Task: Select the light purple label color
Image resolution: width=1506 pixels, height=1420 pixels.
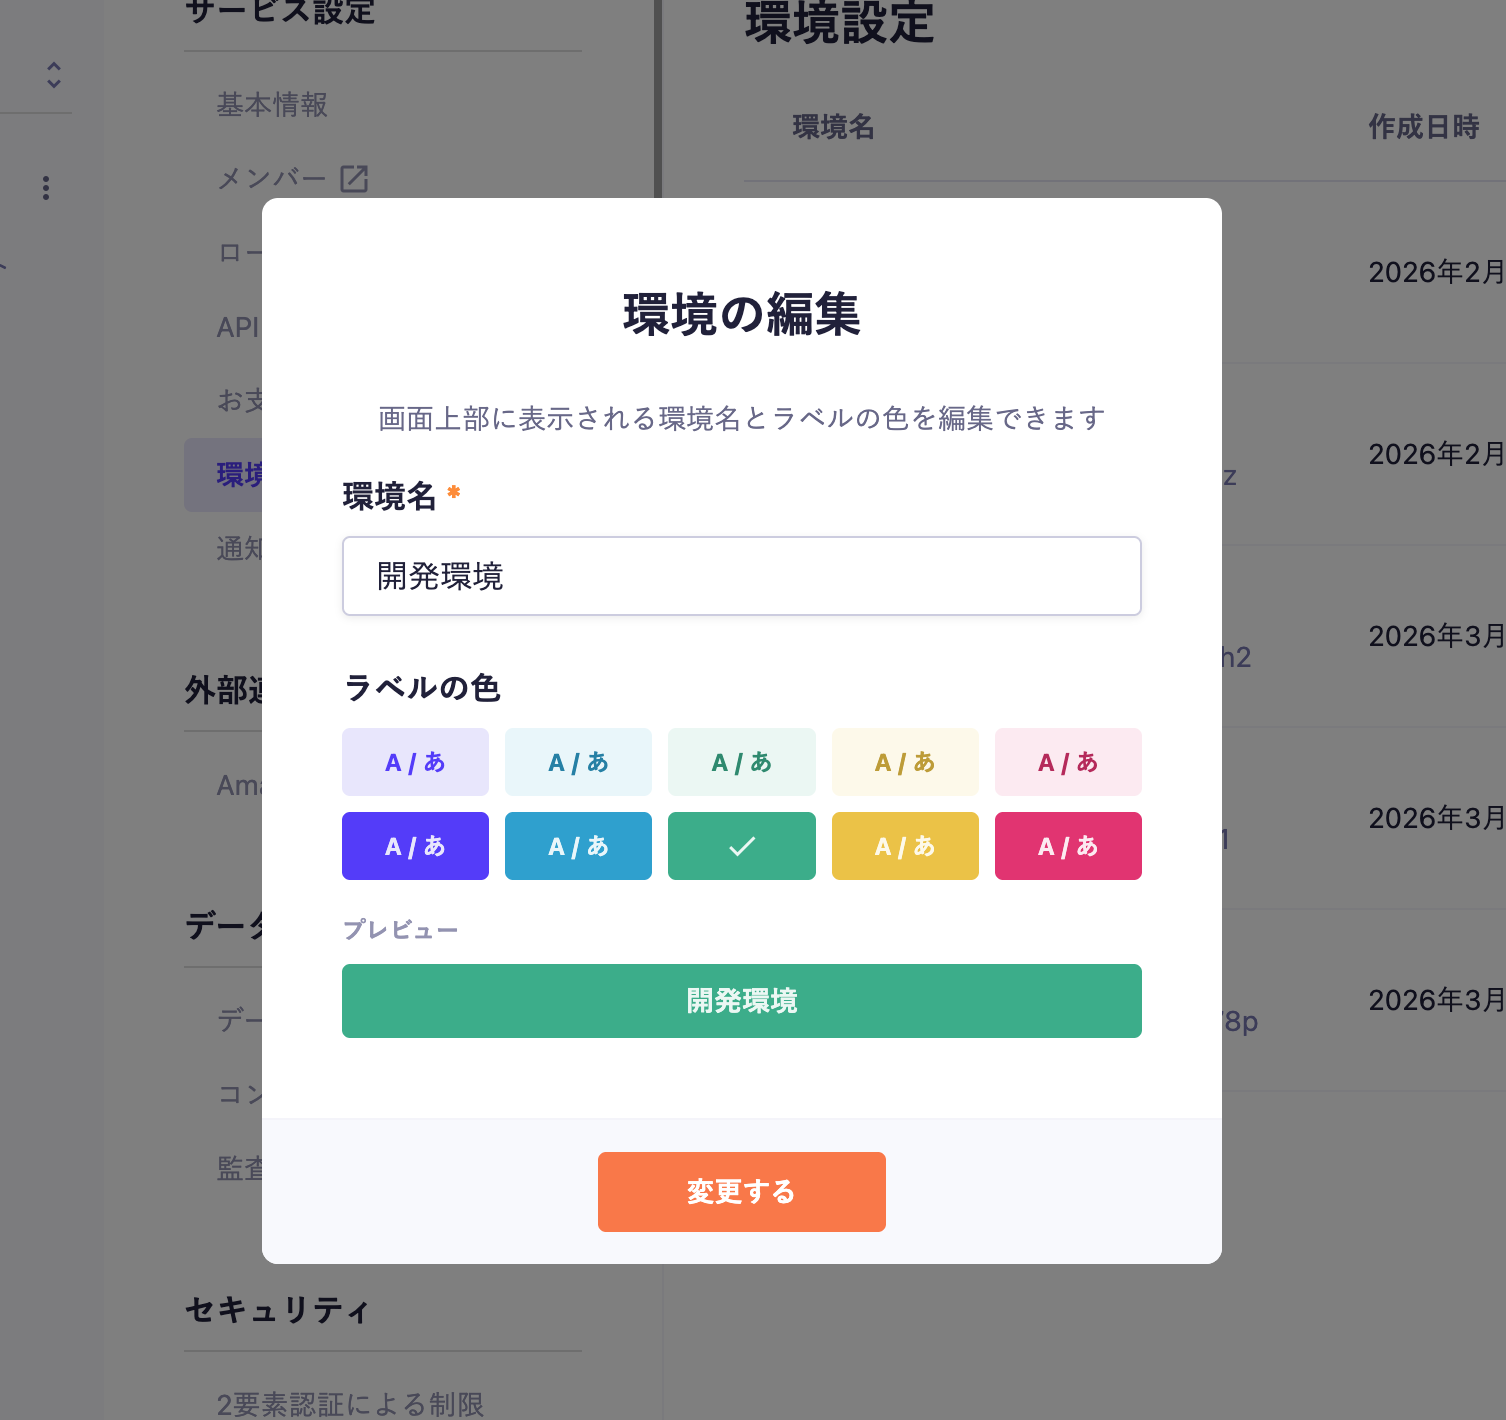Action: [415, 761]
